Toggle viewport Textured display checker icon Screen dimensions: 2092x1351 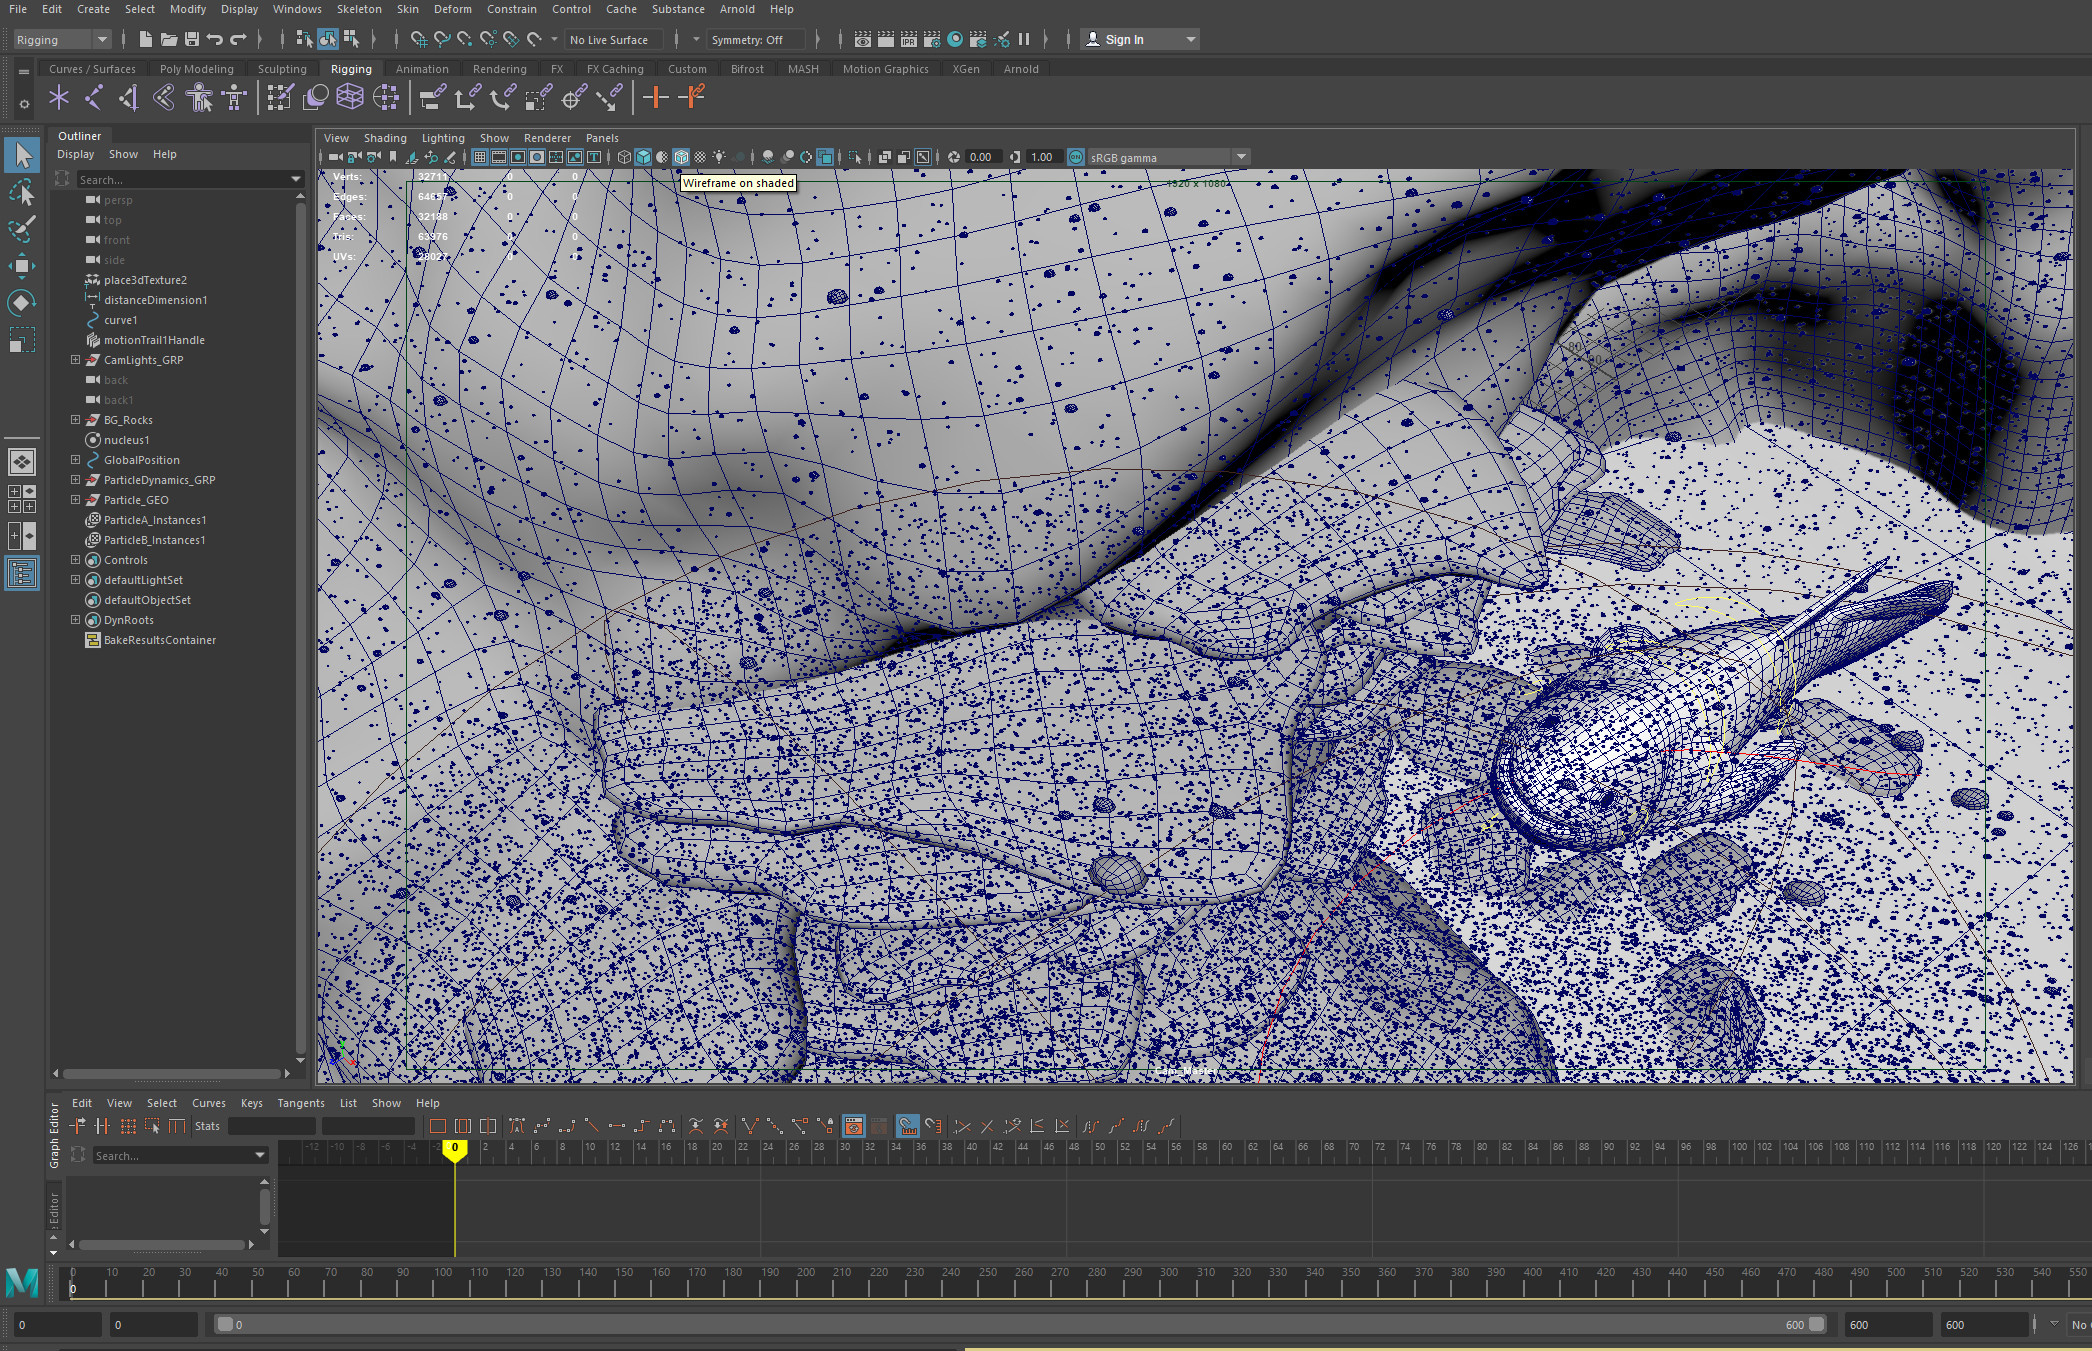click(700, 157)
